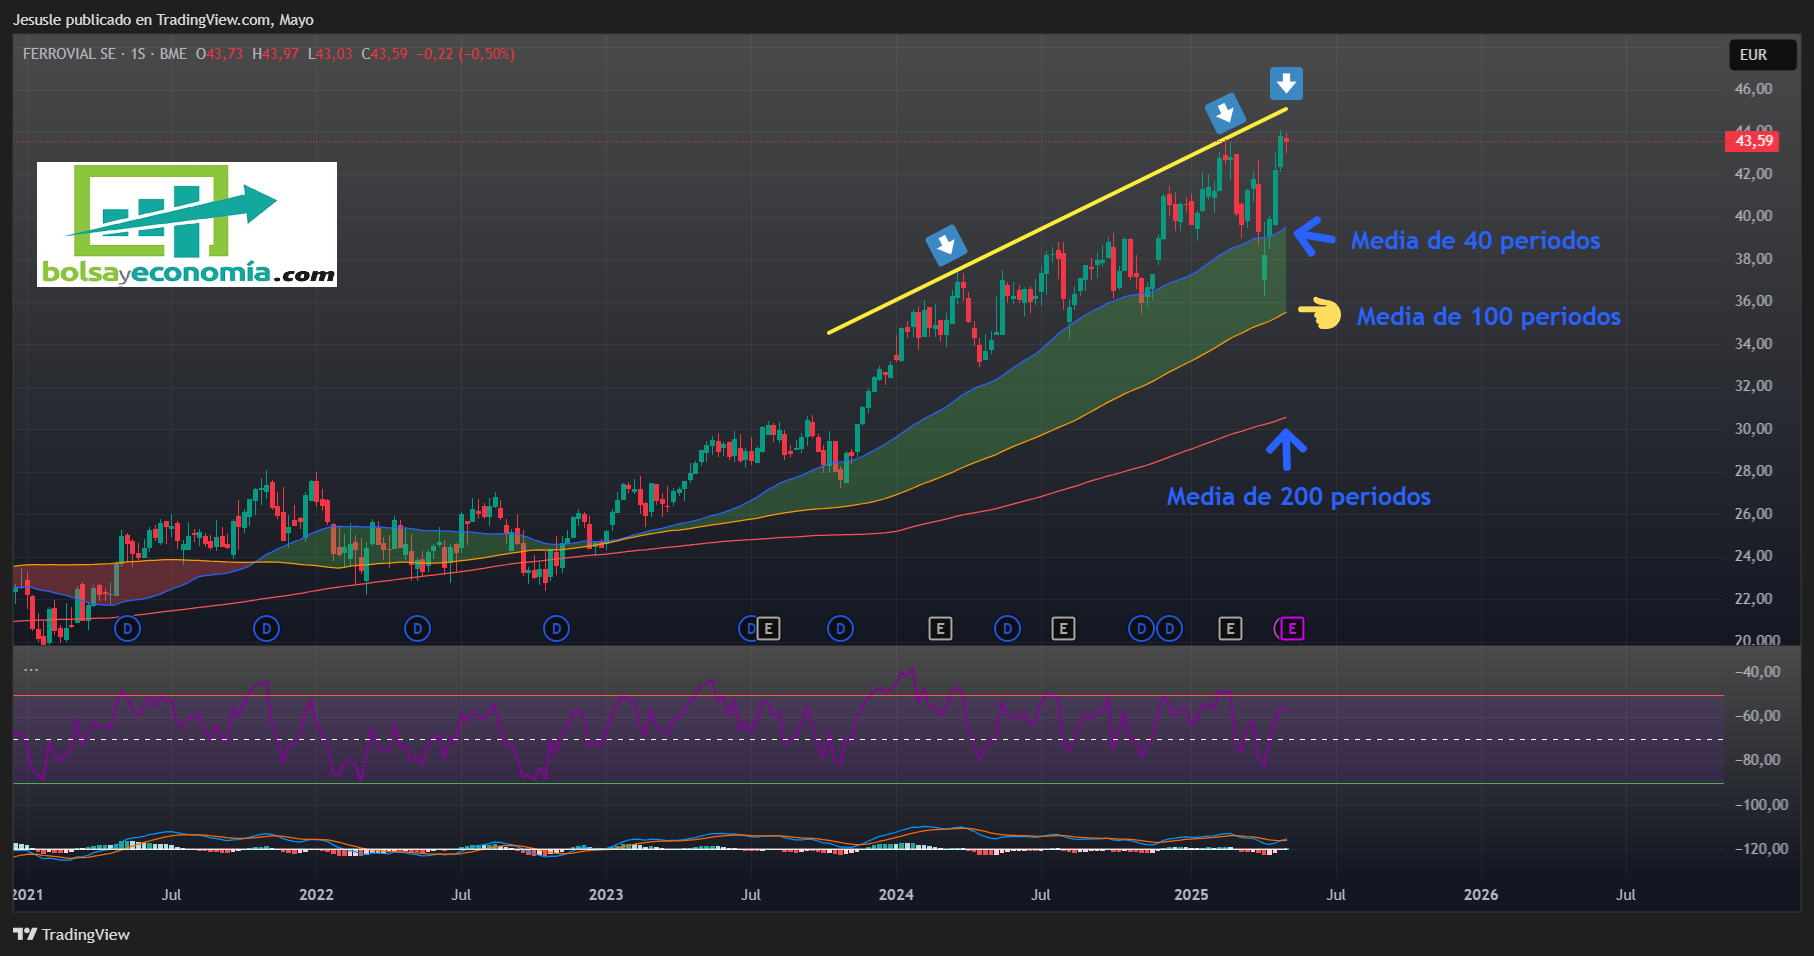Image resolution: width=1814 pixels, height=956 pixels.
Task: Click the 2025 label on time axis
Action: pos(1191,894)
